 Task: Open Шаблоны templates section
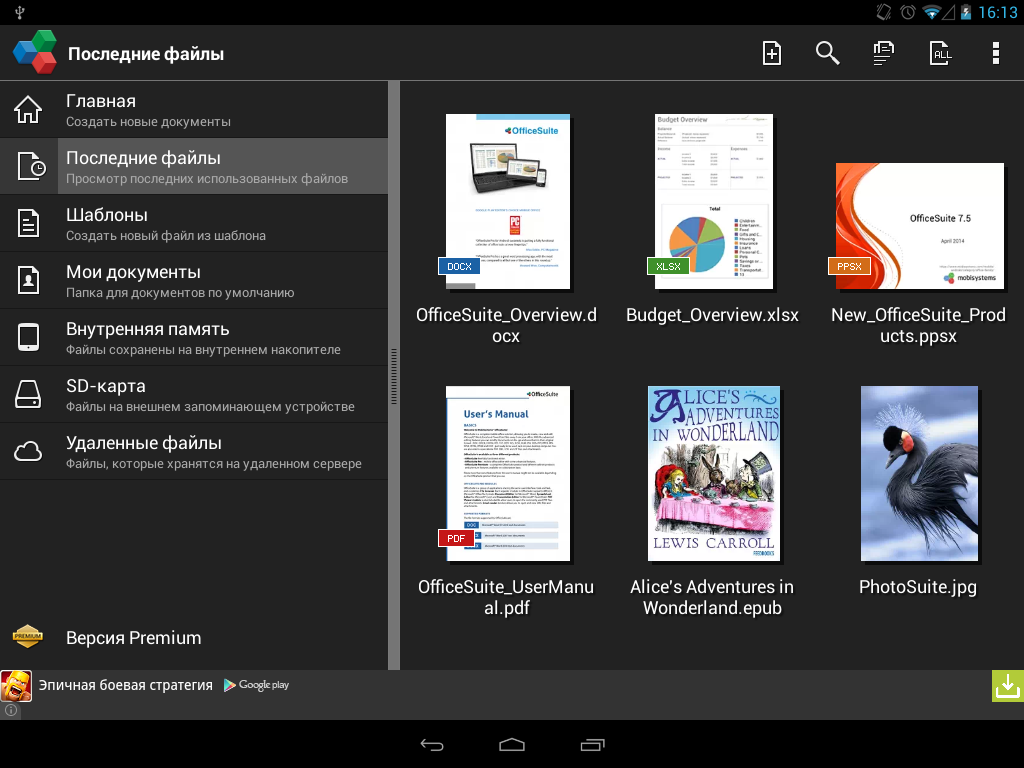point(194,224)
